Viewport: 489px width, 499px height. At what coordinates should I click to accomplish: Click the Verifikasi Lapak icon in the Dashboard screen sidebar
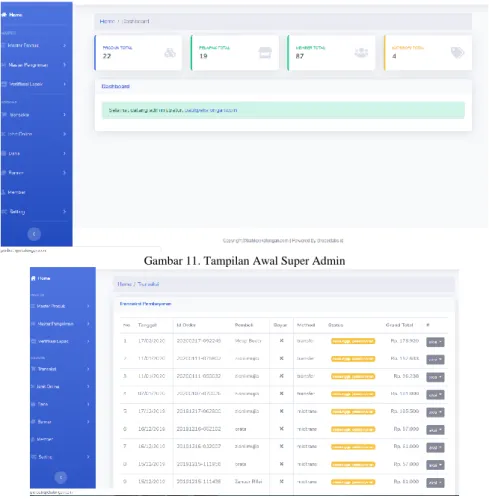[4, 84]
